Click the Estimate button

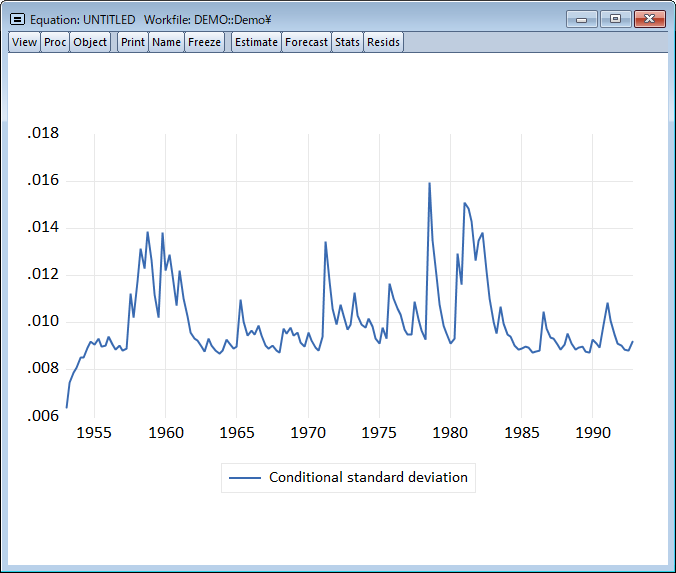[257, 42]
